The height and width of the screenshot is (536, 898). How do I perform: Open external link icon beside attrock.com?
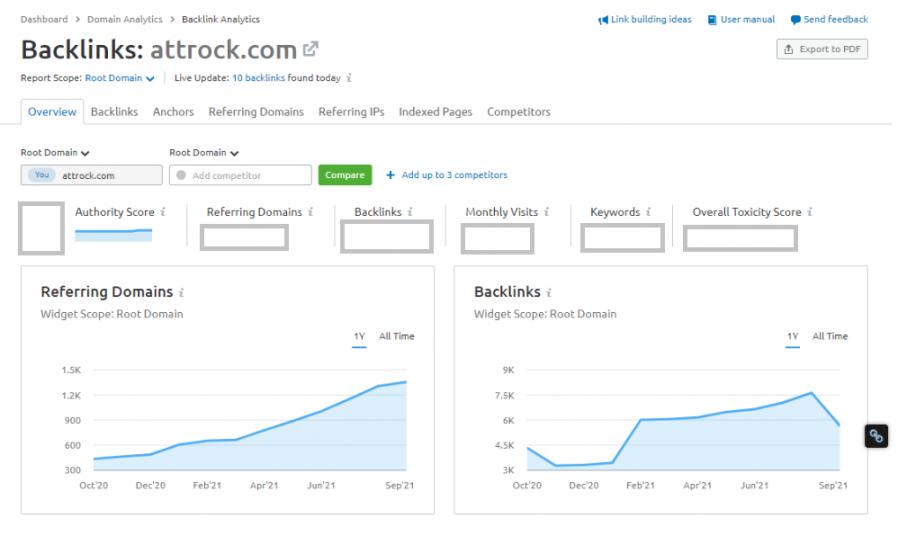click(x=311, y=49)
